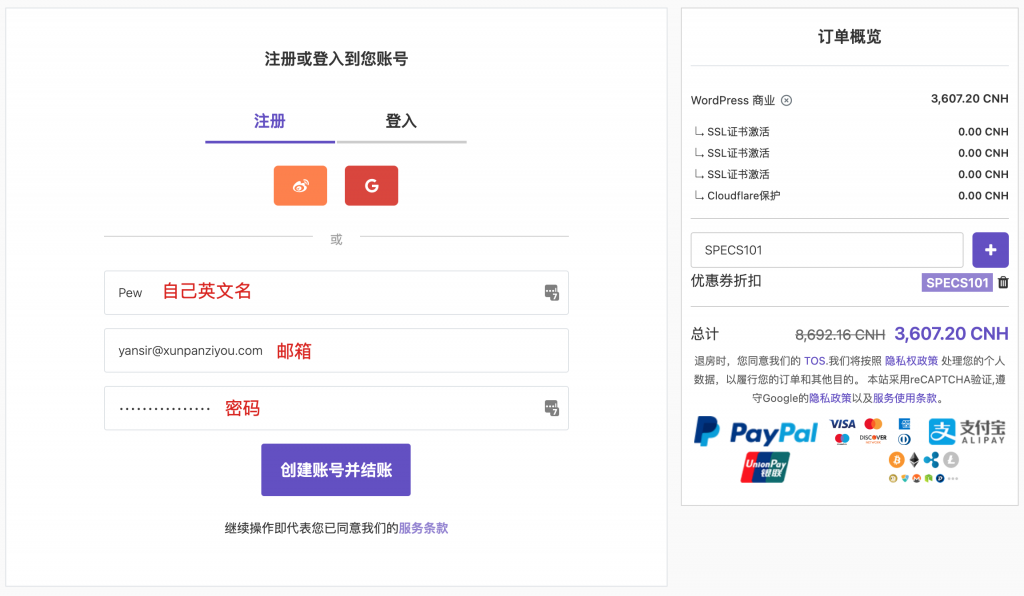The image size is (1024, 596).
Task: Open the 服务条款 link under the form
Action: 423,528
